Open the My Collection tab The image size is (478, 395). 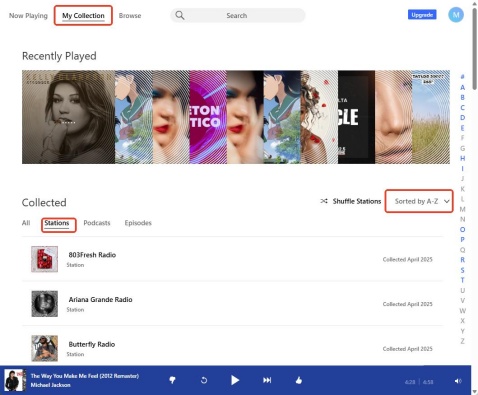[83, 16]
